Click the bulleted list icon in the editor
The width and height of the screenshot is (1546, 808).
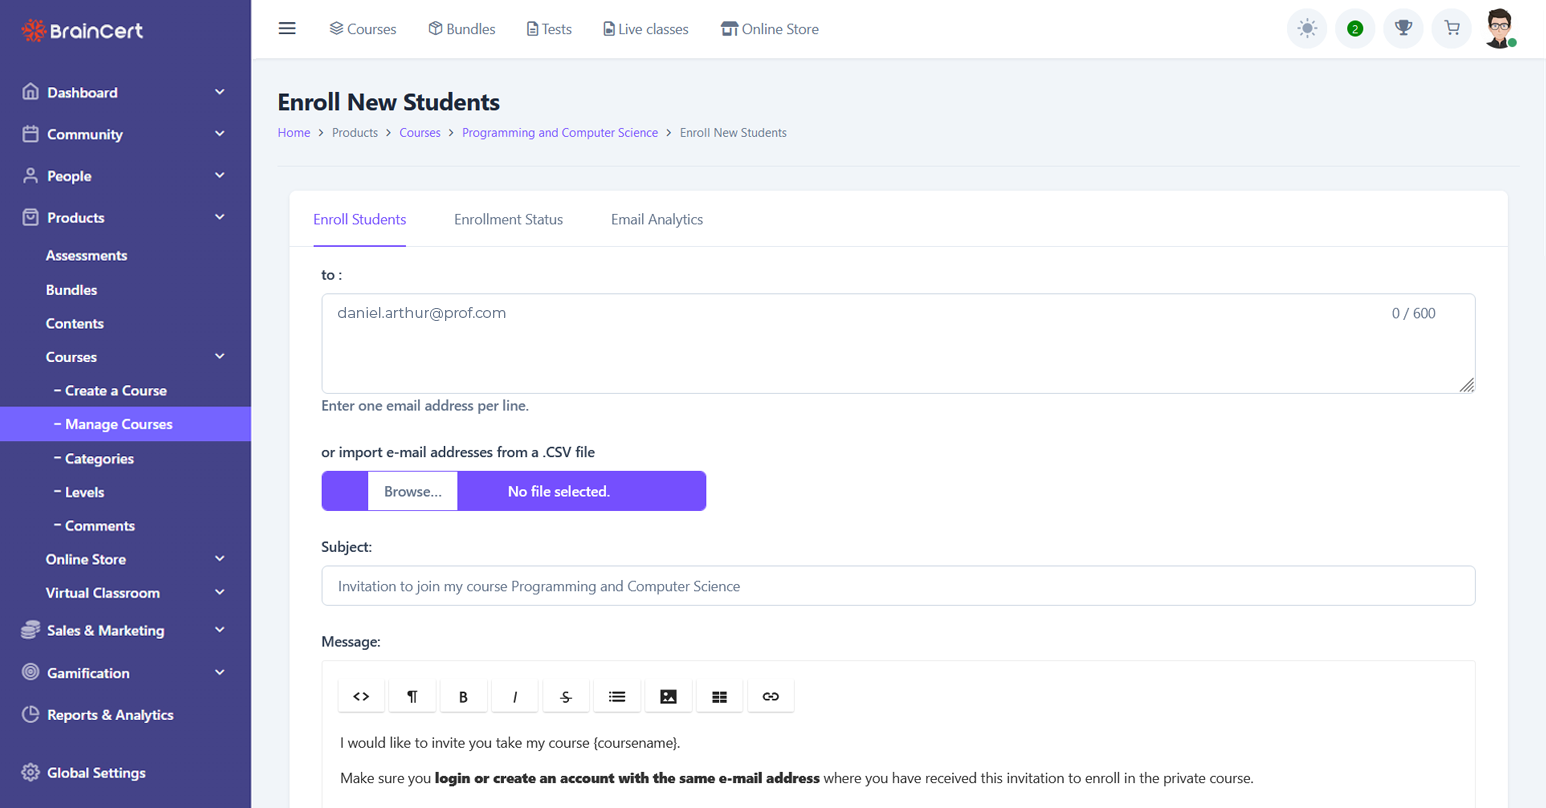[616, 696]
